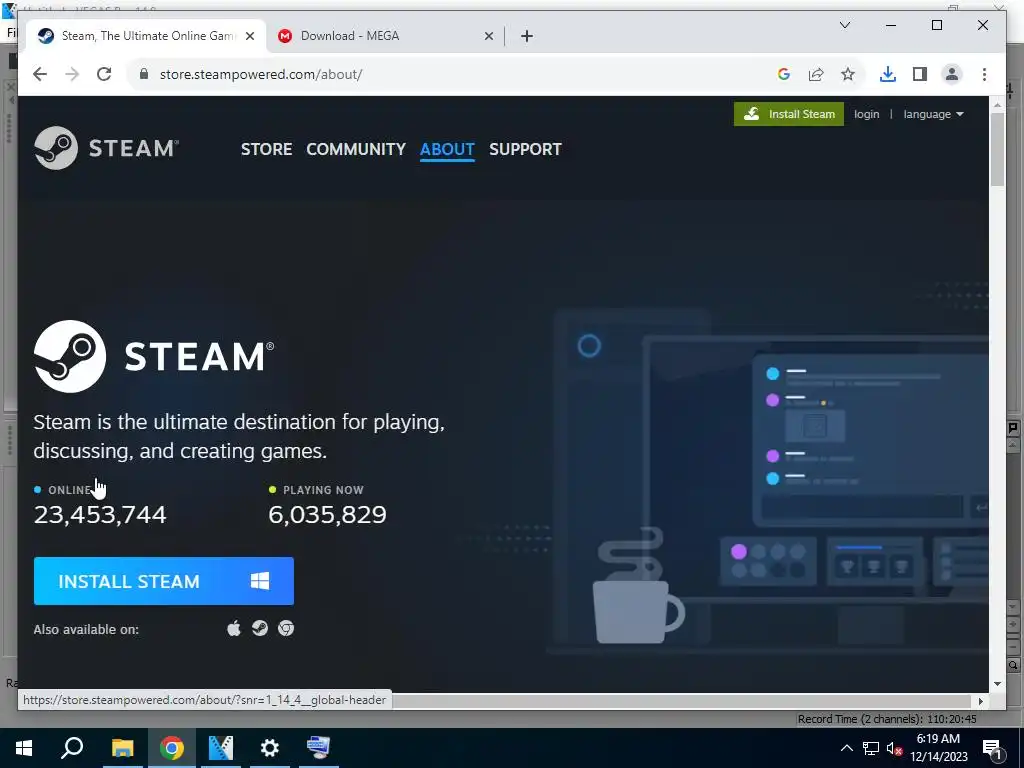Expand the tab search chevron
Image resolution: width=1024 pixels, height=768 pixels.
coord(844,25)
